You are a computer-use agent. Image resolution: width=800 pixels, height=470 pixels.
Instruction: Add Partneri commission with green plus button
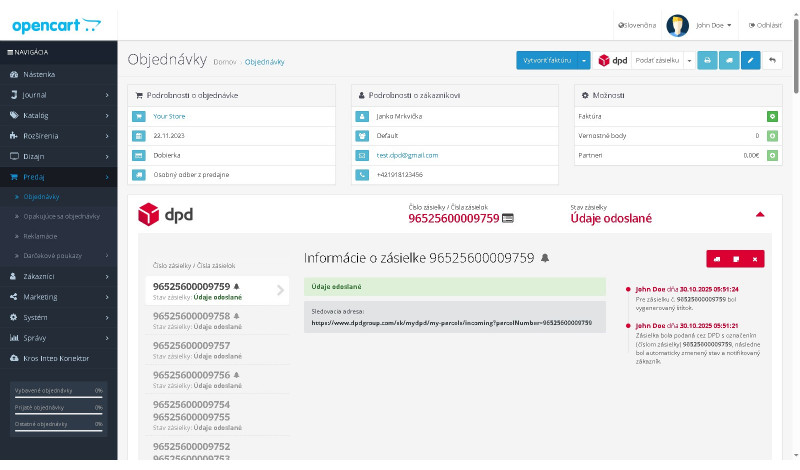pos(772,156)
